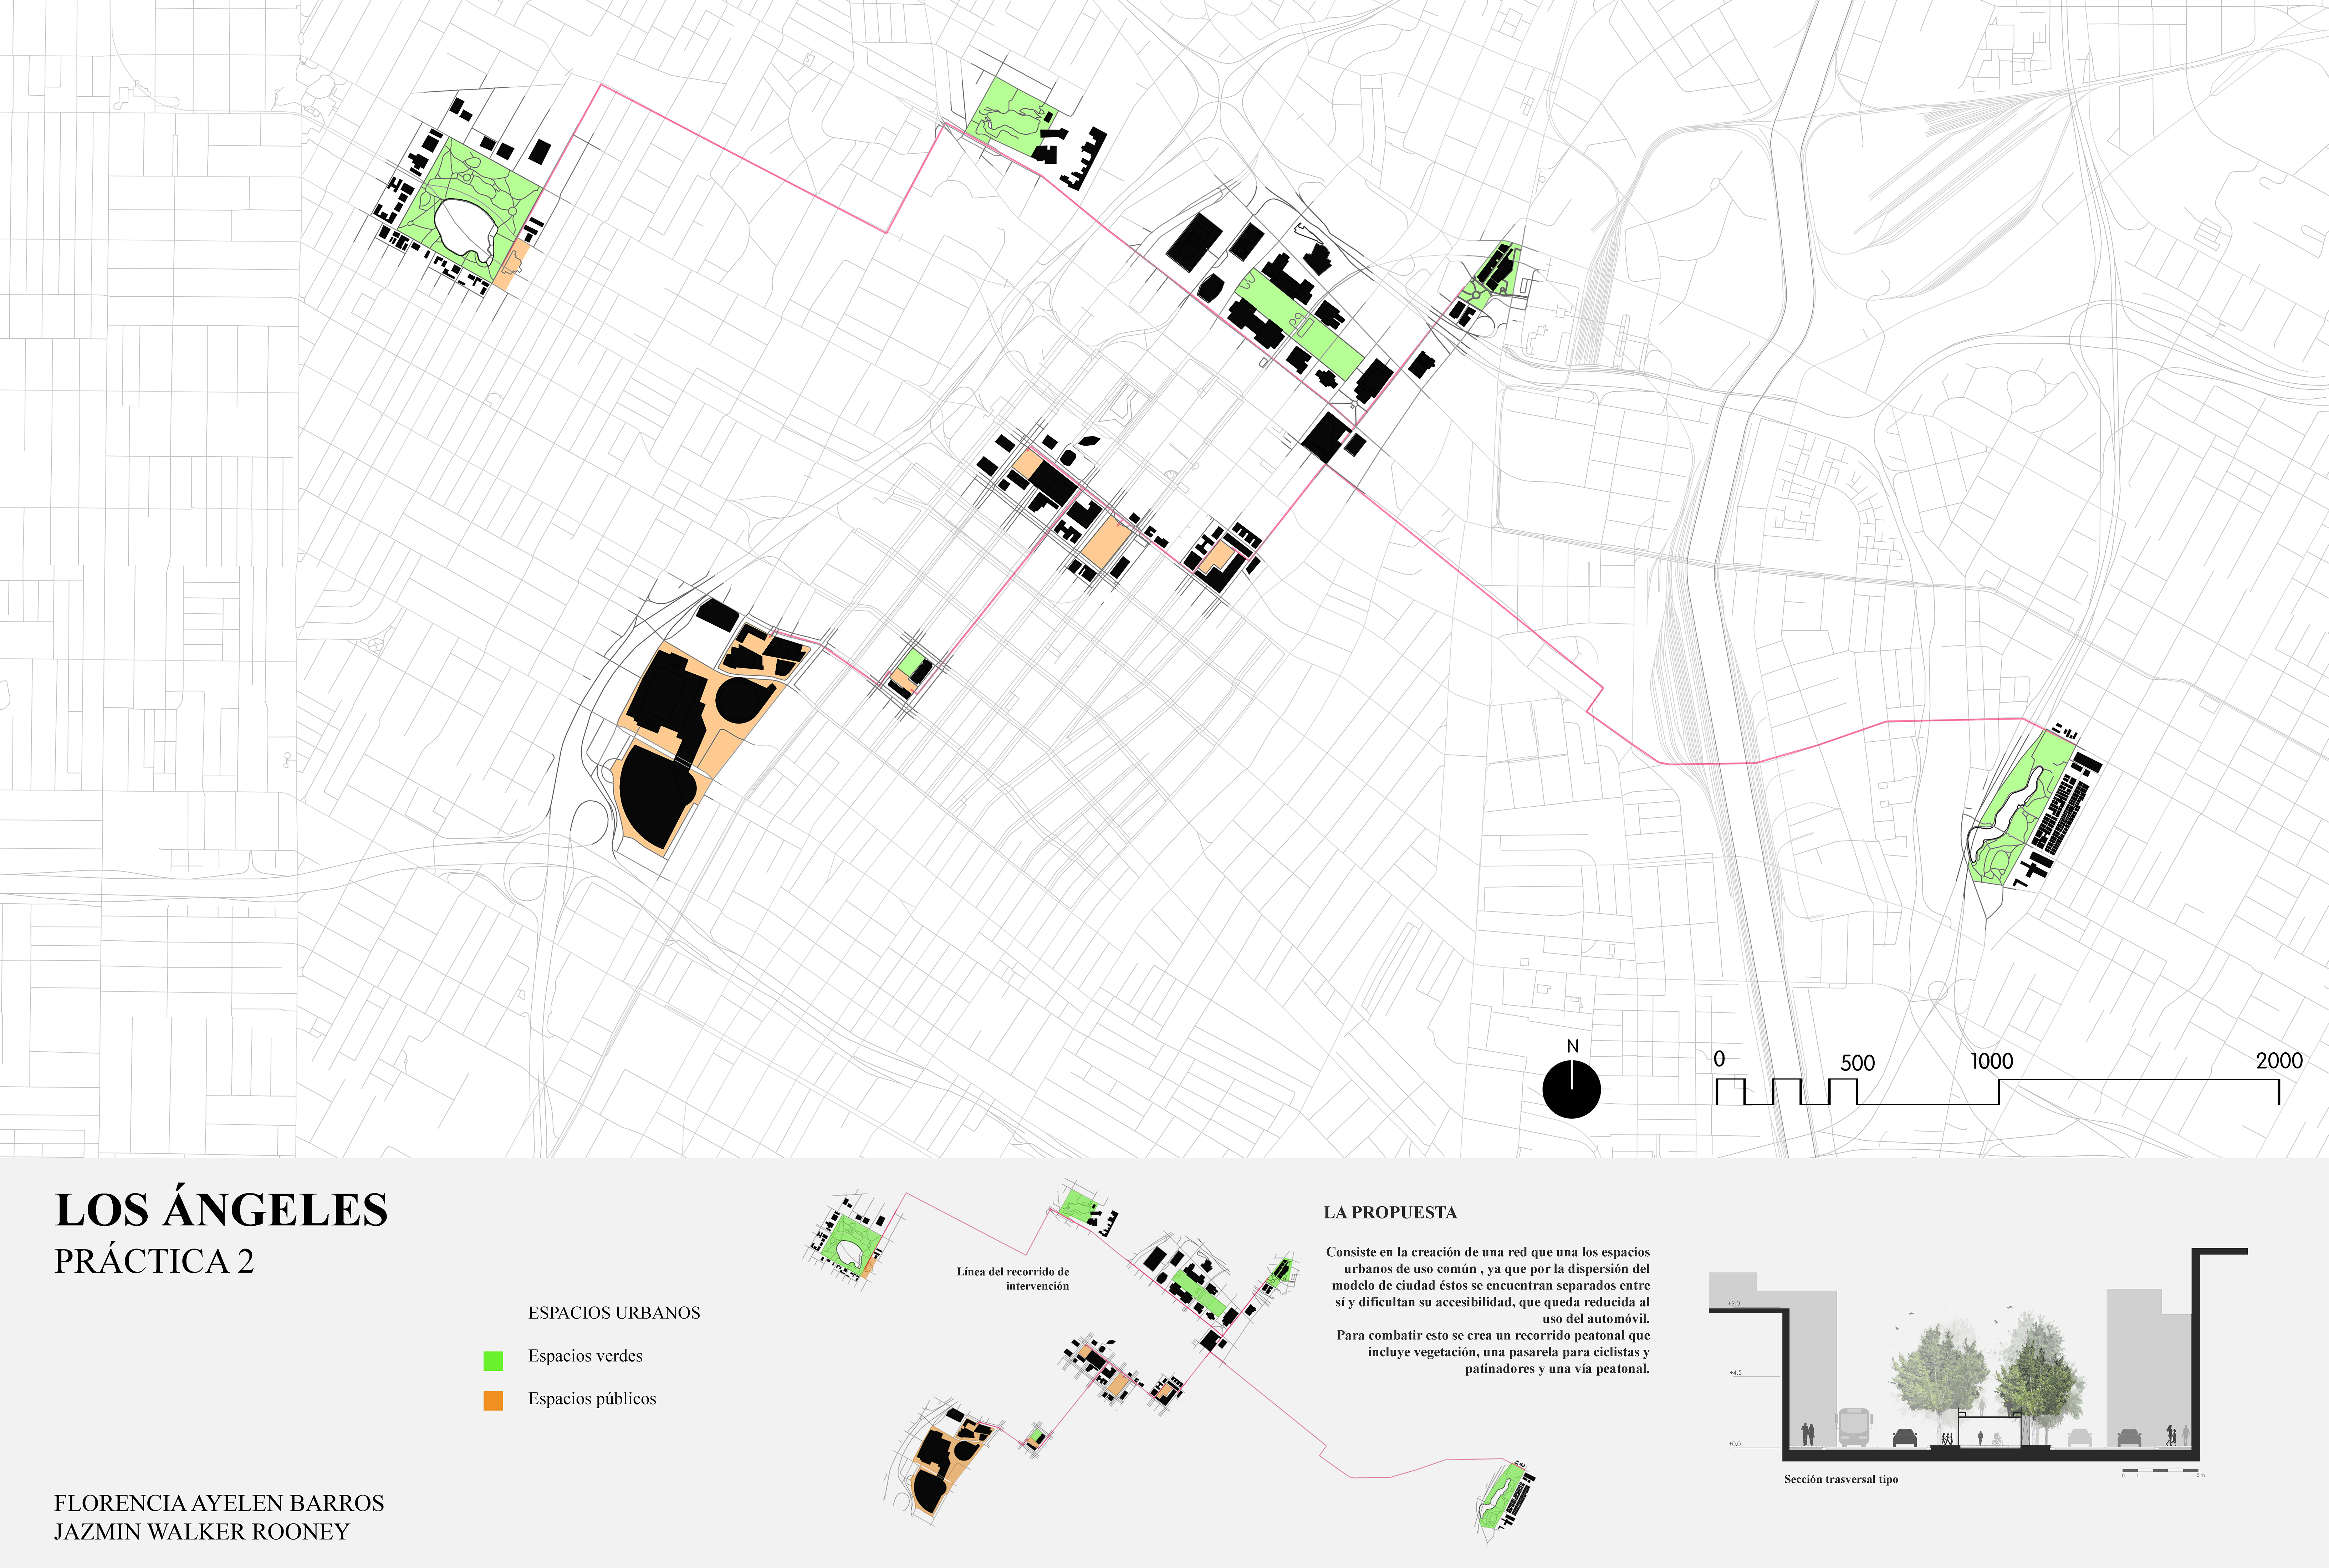This screenshot has width=2329, height=1568.
Task: Click the car right of the bus in the section
Action: [1905, 1438]
